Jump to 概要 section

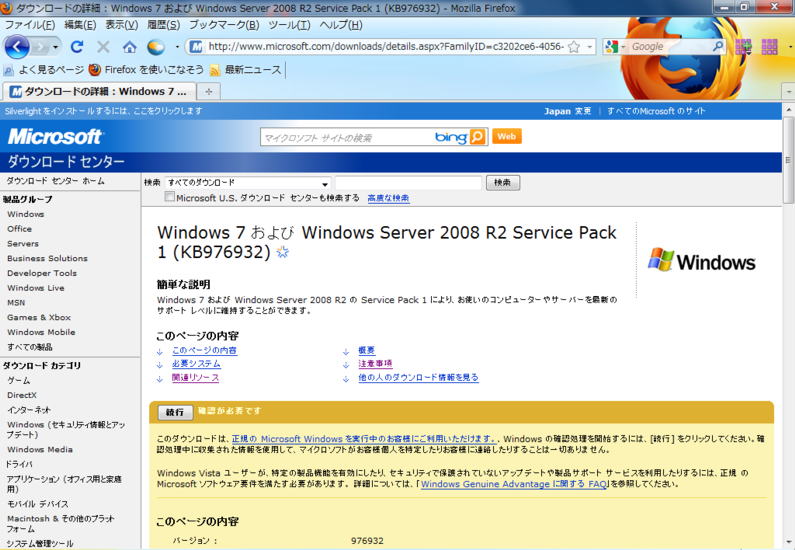pos(367,350)
